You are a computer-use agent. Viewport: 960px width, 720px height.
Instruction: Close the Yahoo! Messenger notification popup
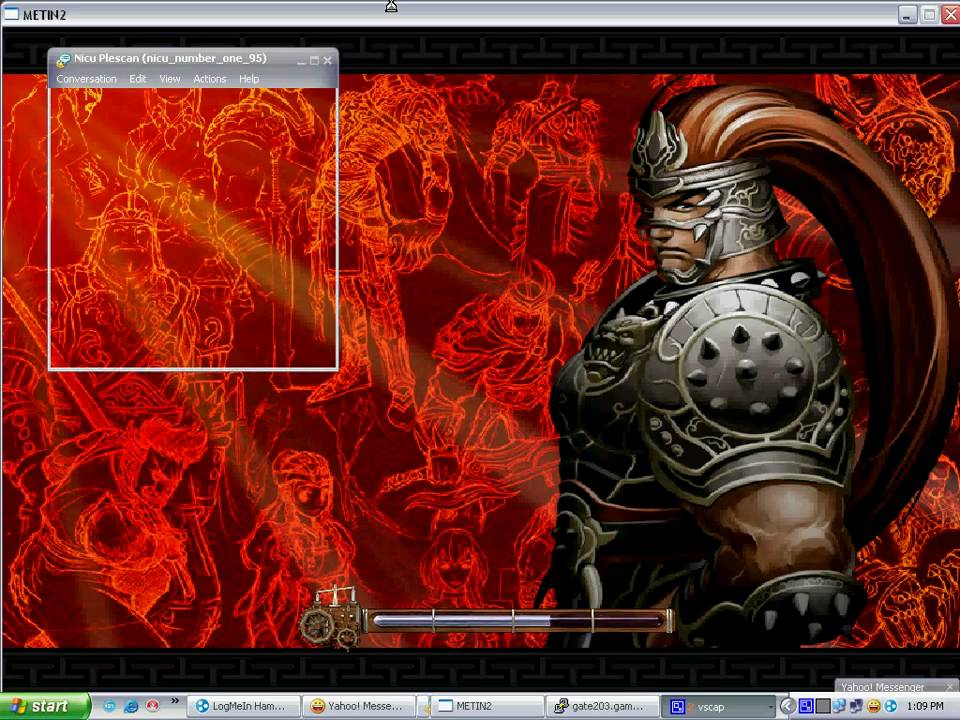tap(951, 687)
